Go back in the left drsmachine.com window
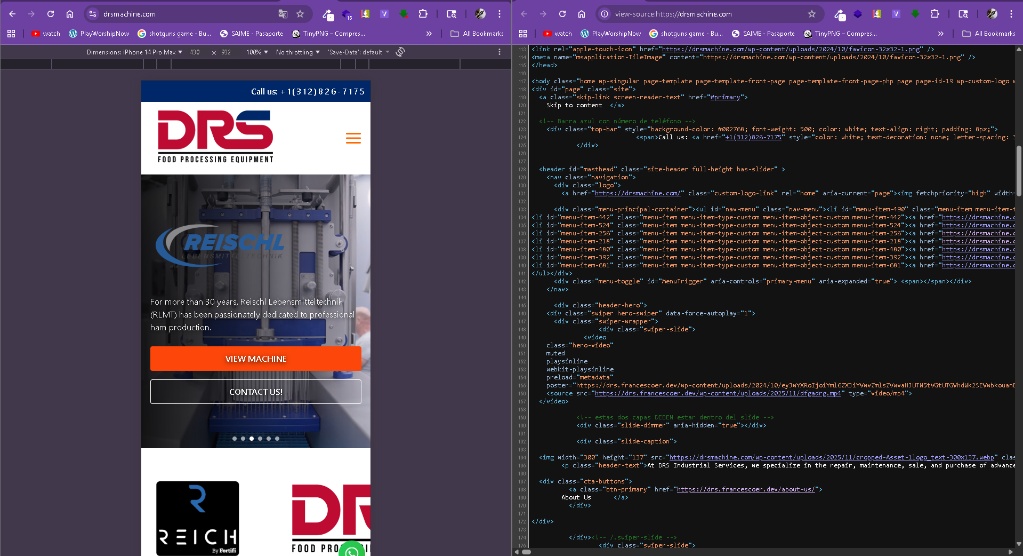The width and height of the screenshot is (1023, 556). pos(12,14)
